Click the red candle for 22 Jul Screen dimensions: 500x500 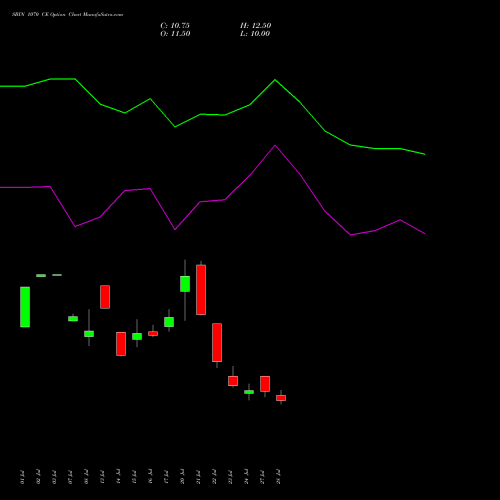coord(217,343)
